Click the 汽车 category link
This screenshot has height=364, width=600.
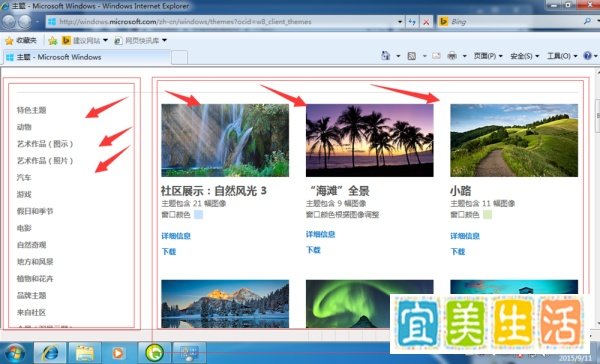[24, 178]
